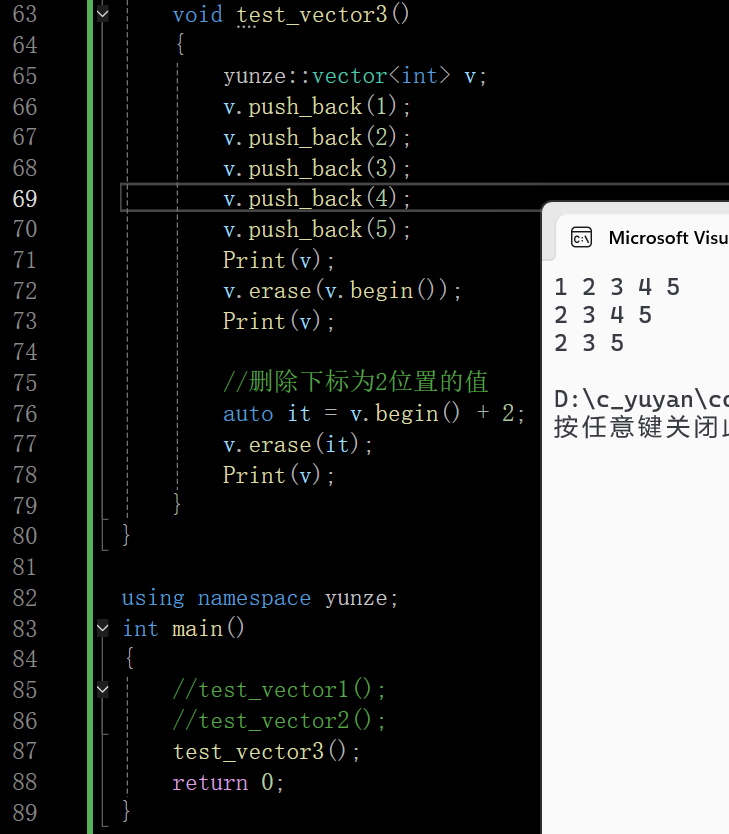Click commented //test_vector1(); line
The width and height of the screenshot is (729, 834).
click(x=279, y=690)
